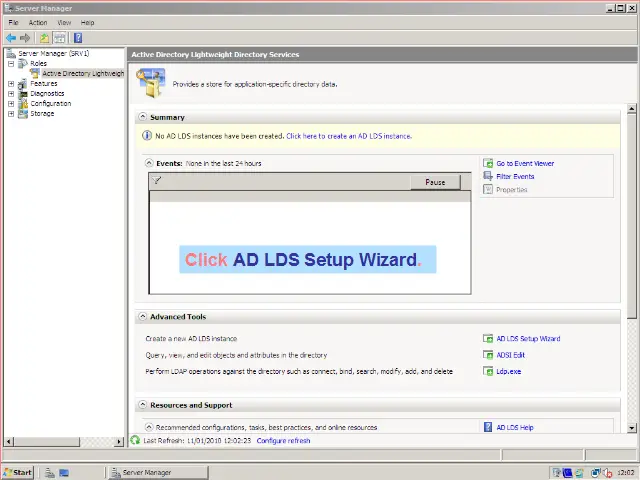The height and width of the screenshot is (480, 640).
Task: Click the Back arrow toolbar icon
Action: coord(11,38)
